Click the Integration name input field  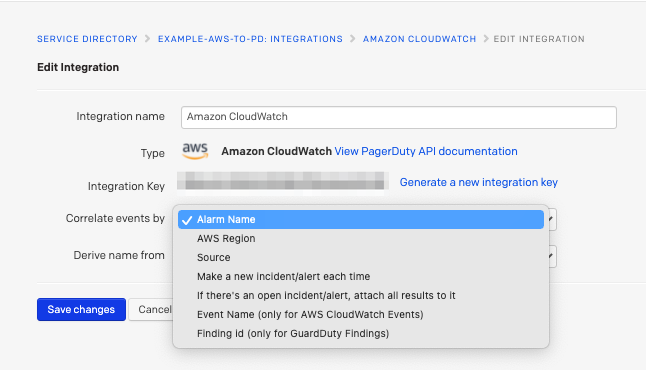pos(398,117)
